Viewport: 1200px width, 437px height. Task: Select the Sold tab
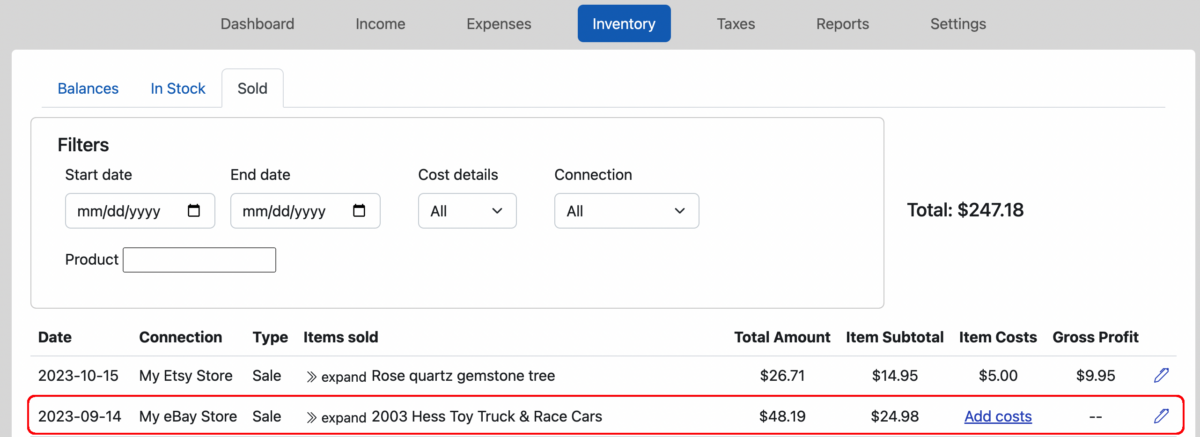(252, 88)
